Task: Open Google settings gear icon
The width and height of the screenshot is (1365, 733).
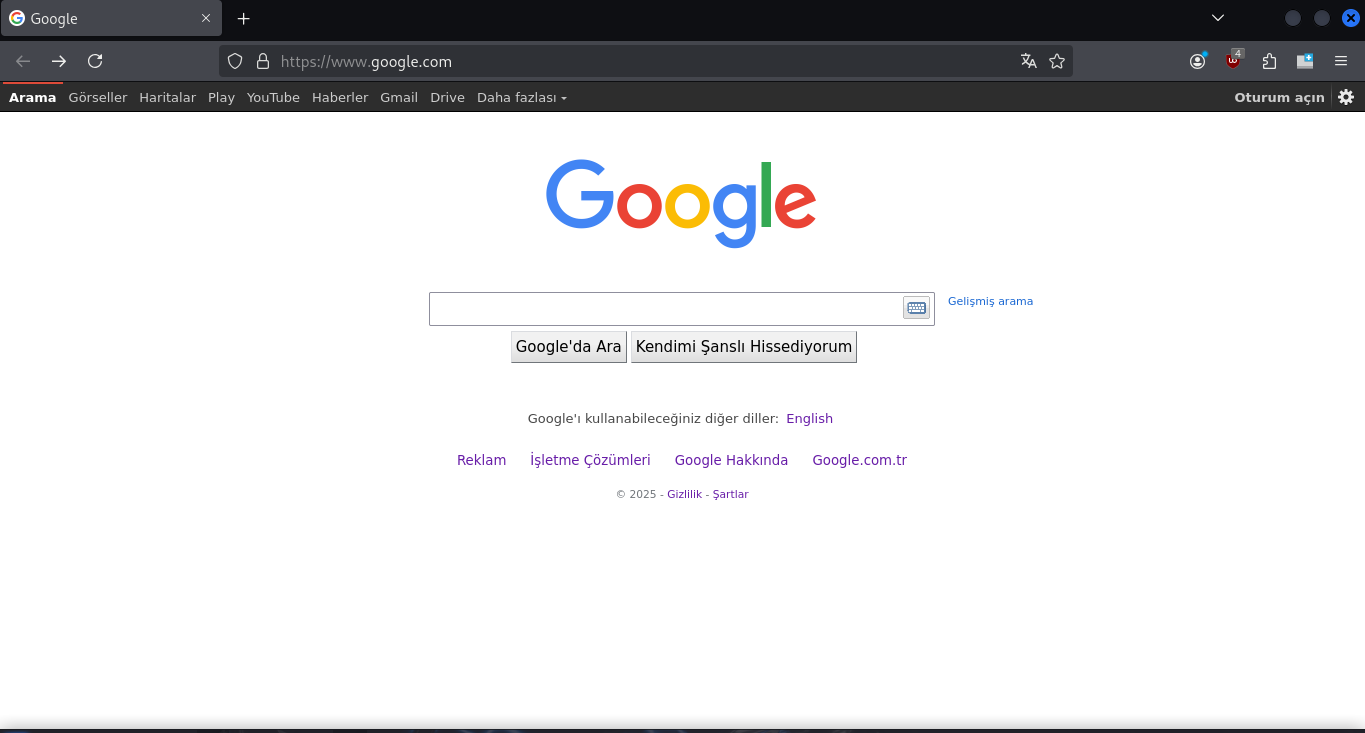Action: pyautogui.click(x=1346, y=97)
